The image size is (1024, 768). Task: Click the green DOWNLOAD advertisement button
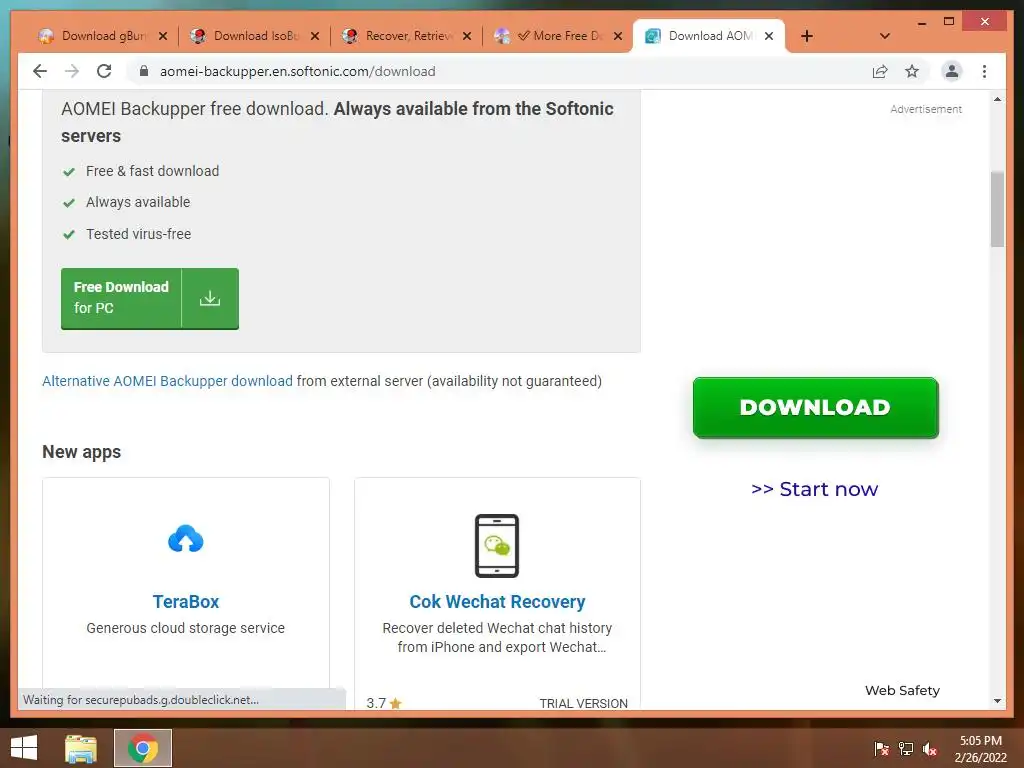tap(815, 408)
